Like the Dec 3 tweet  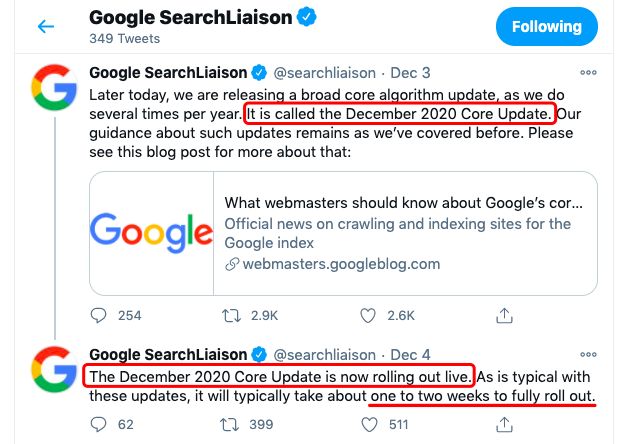[368, 316]
